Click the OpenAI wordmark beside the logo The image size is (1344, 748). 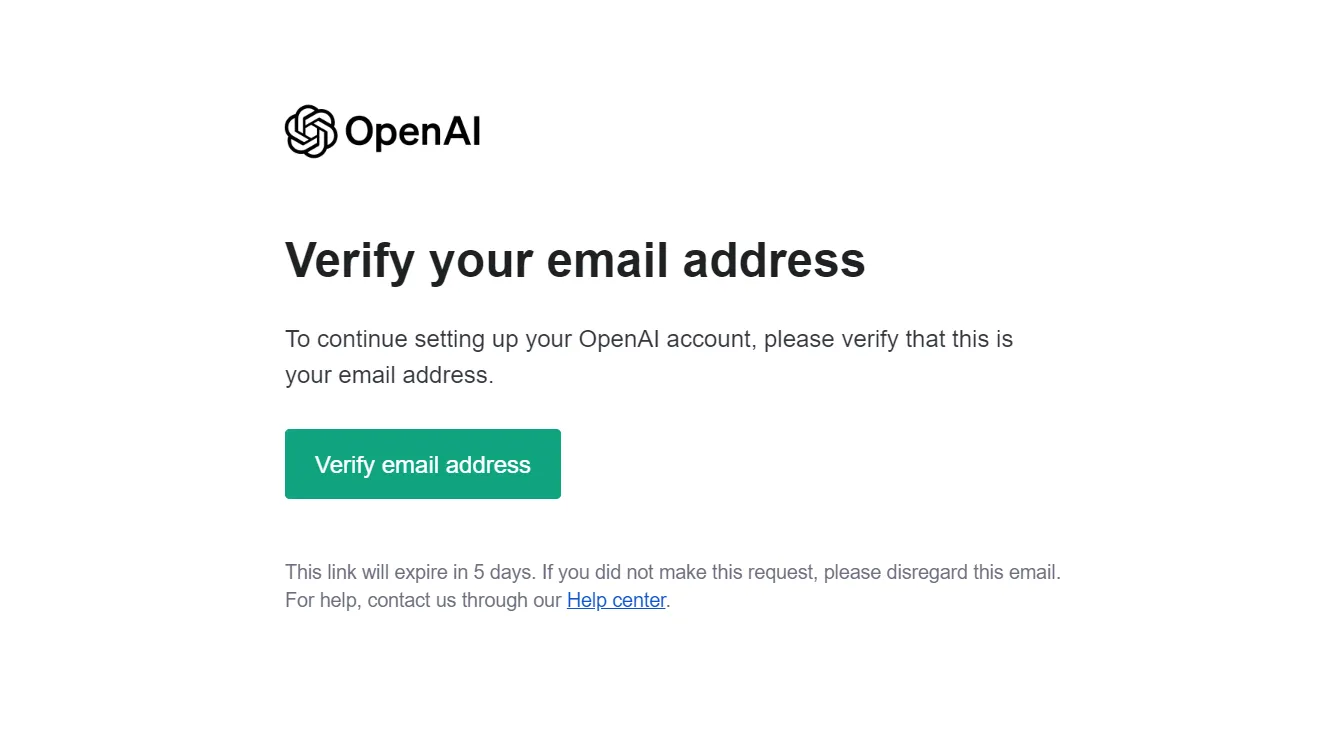(413, 132)
